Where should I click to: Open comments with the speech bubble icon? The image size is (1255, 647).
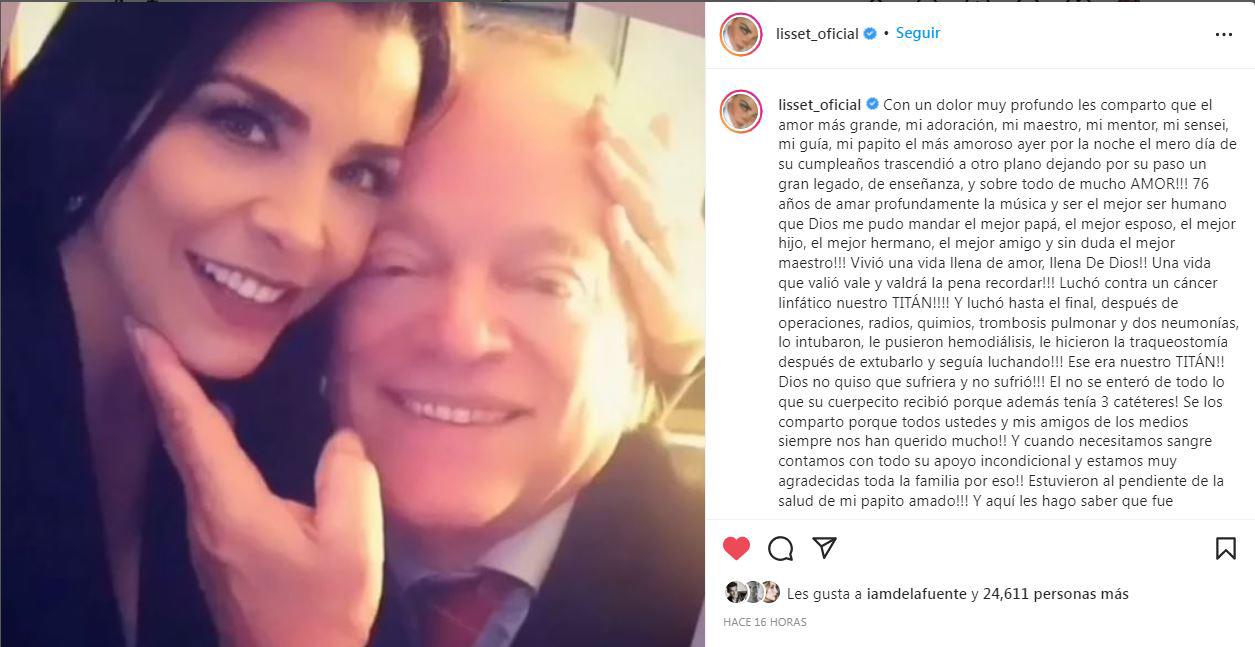[781, 548]
